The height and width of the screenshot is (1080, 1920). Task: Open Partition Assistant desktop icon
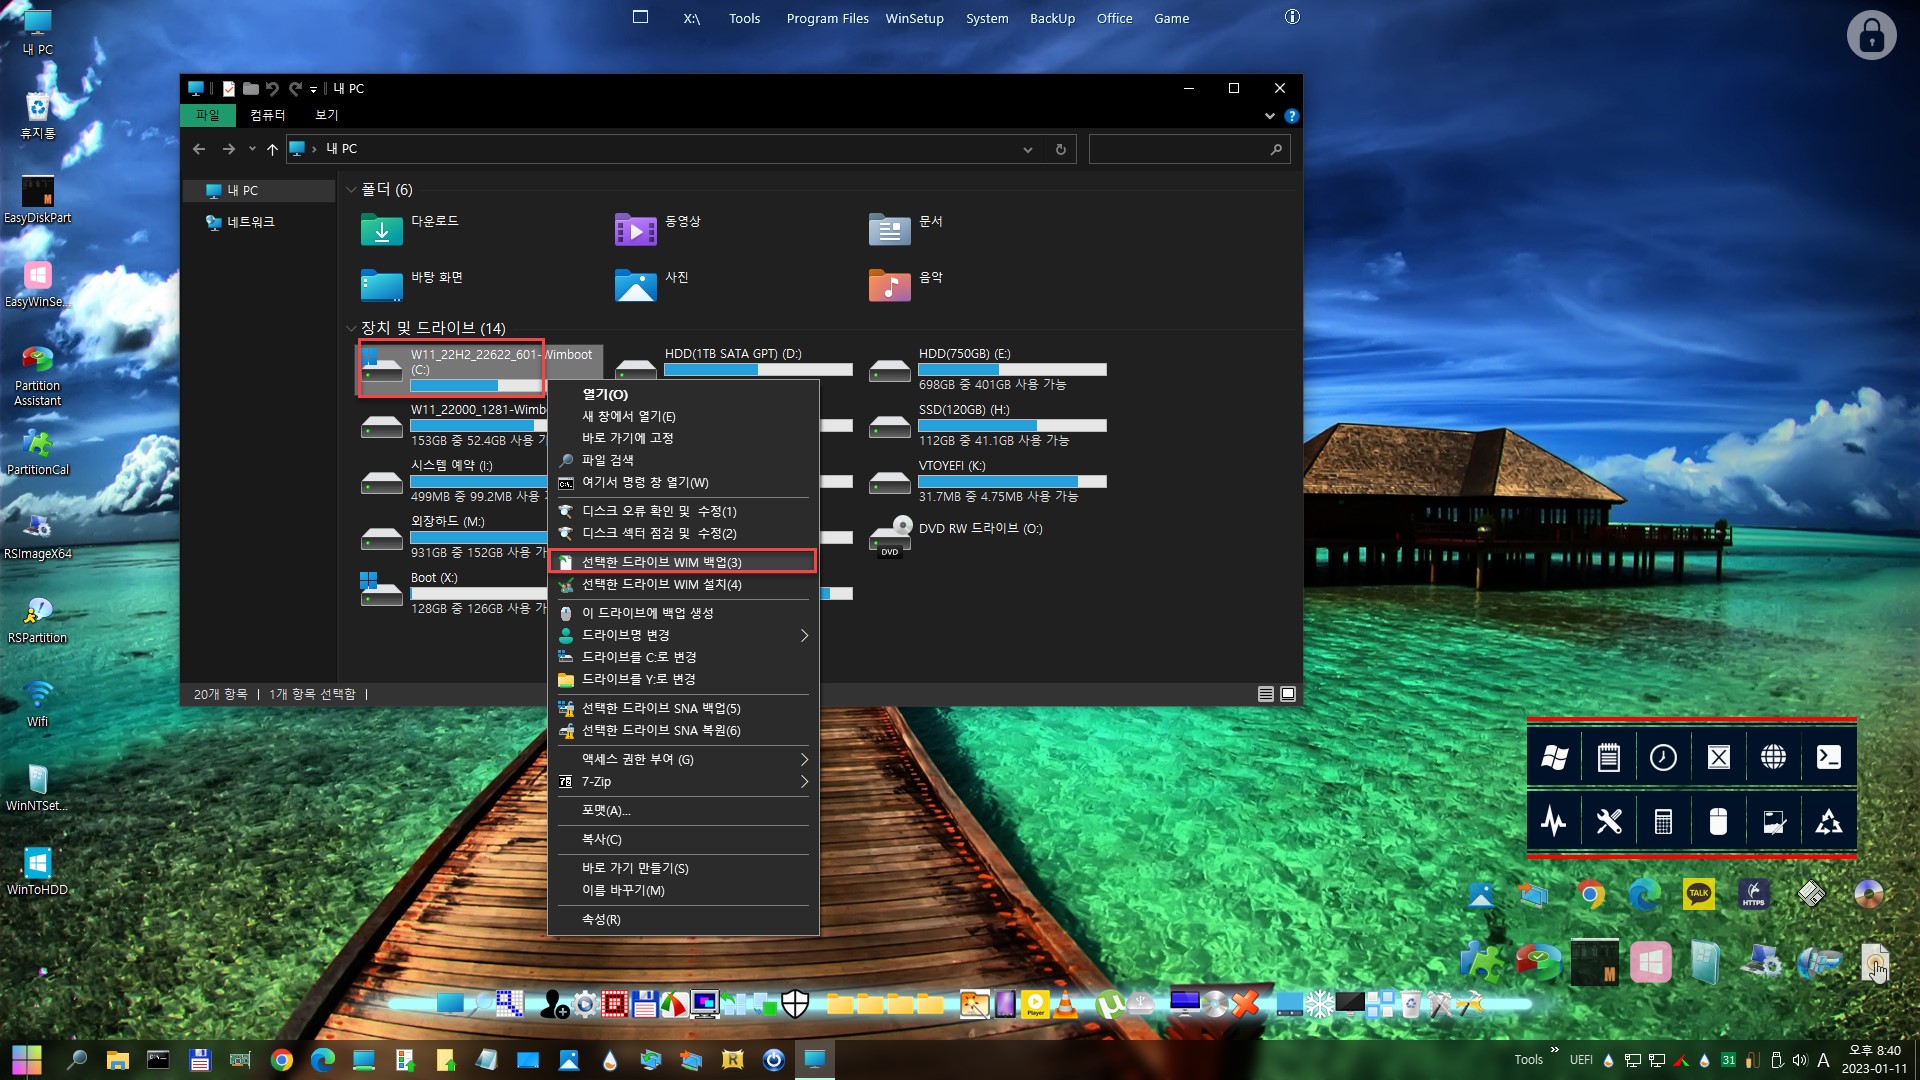(38, 375)
